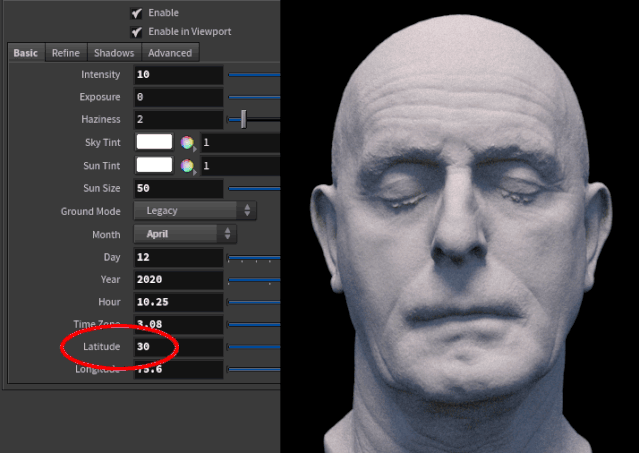
Task: Click the Year field showing 2020
Action: [x=178, y=279]
